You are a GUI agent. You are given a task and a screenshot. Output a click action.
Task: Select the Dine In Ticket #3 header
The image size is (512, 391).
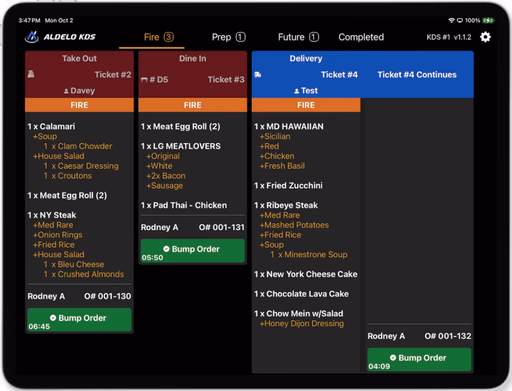pyautogui.click(x=193, y=75)
